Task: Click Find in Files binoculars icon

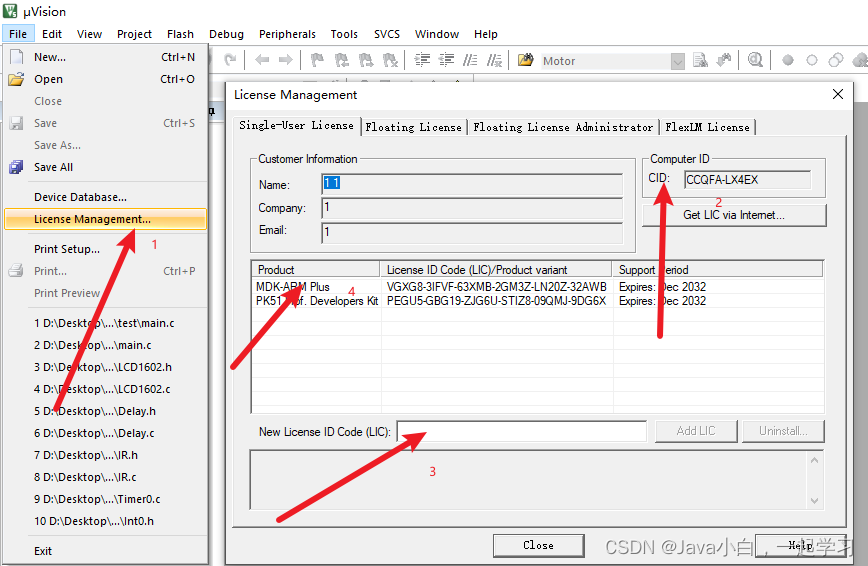Action: pos(525,60)
